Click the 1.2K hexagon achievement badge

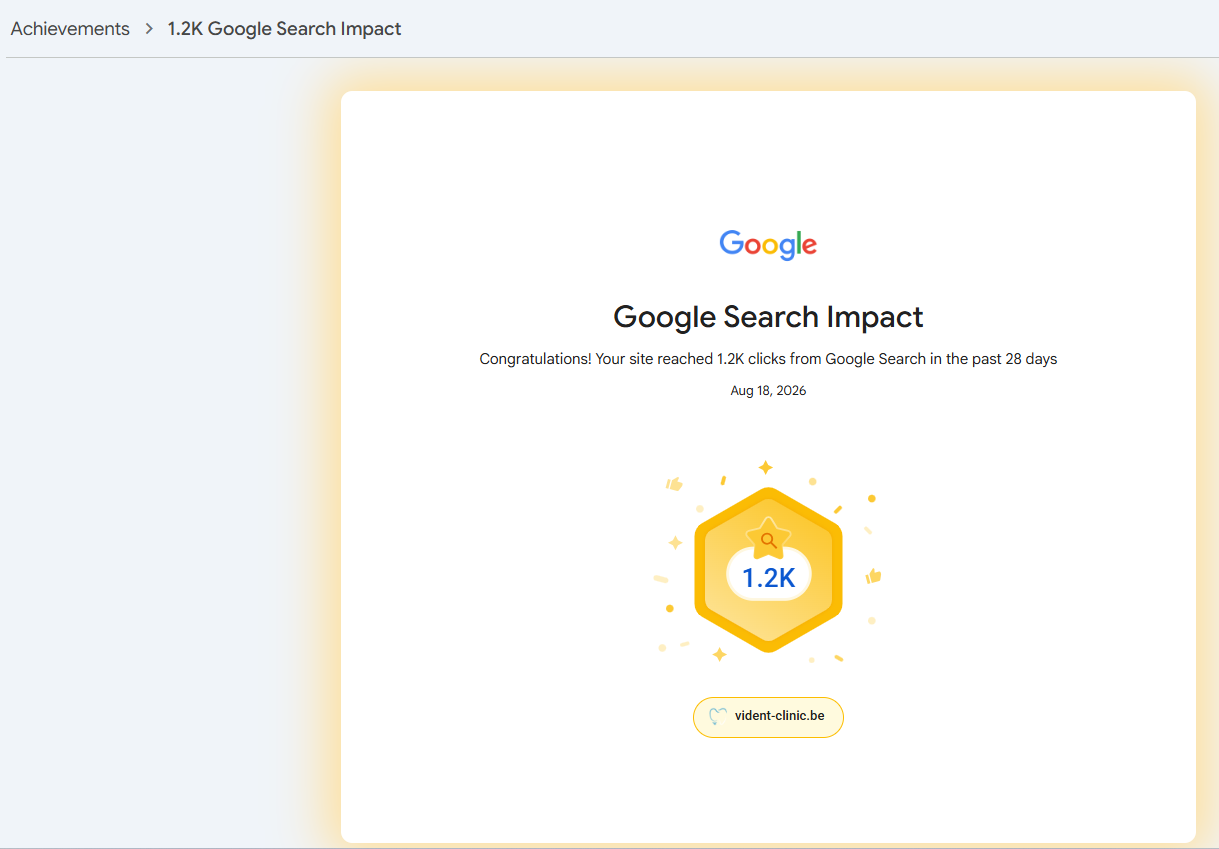pyautogui.click(x=768, y=570)
